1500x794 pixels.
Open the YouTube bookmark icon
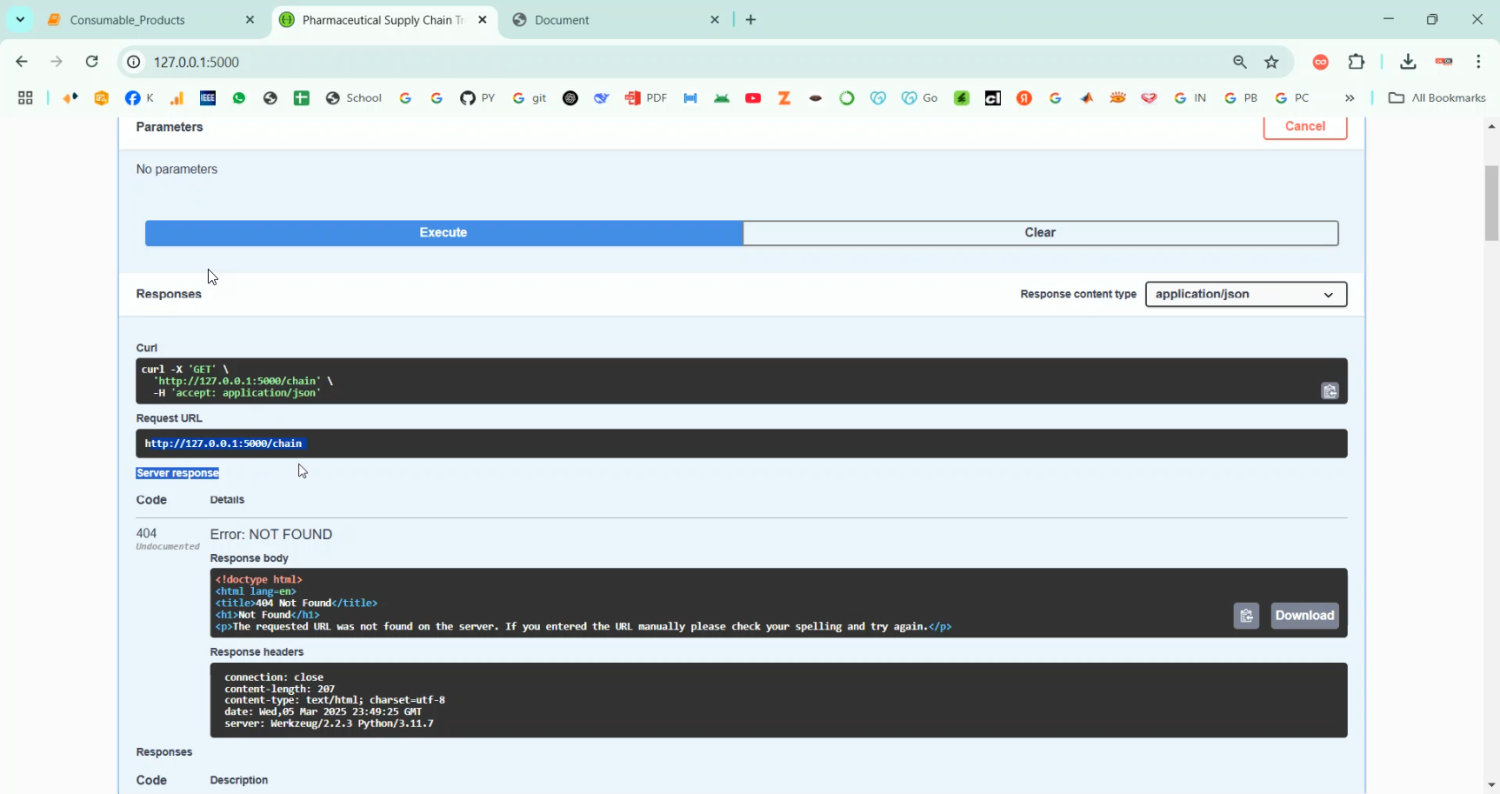[x=753, y=98]
